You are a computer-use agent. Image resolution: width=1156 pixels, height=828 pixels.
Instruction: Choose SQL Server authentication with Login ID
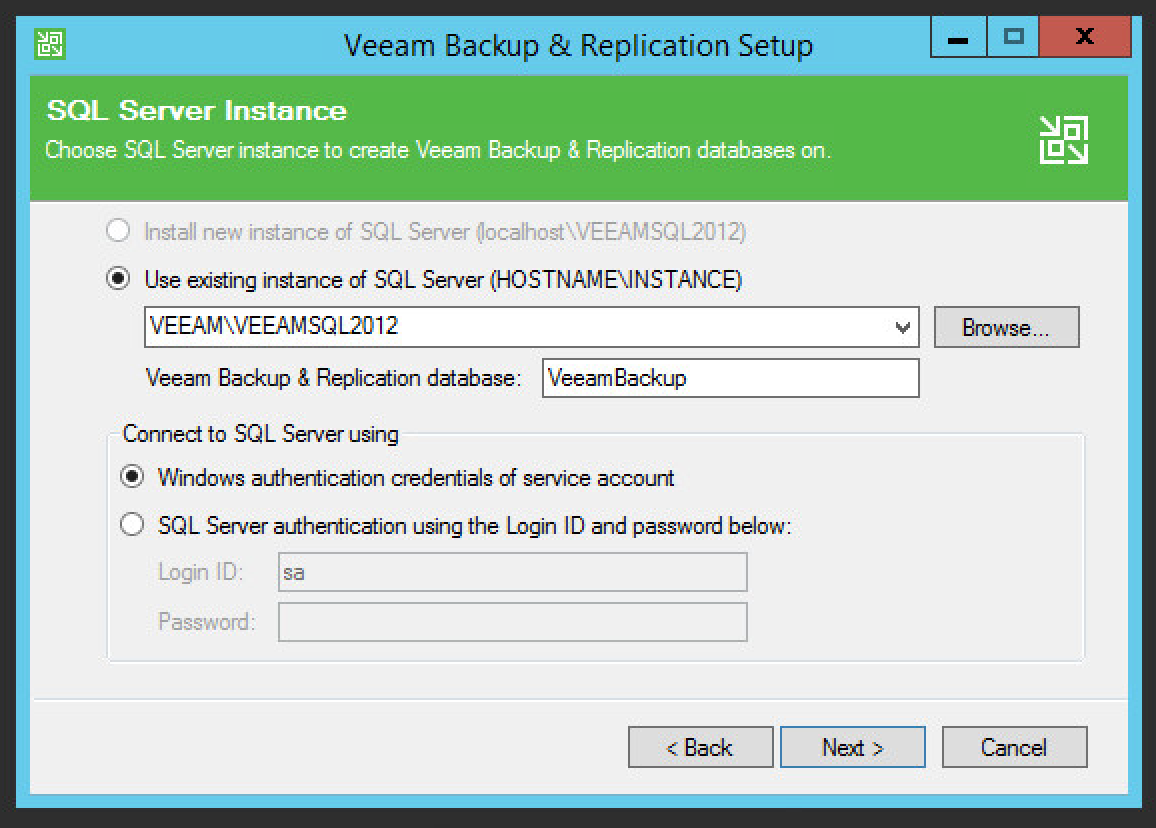point(131,525)
